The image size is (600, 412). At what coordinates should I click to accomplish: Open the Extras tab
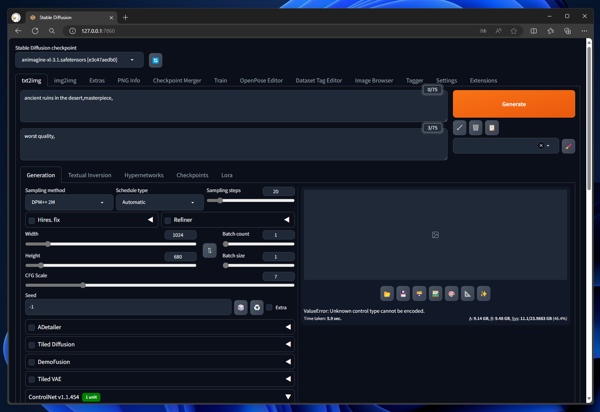[97, 80]
